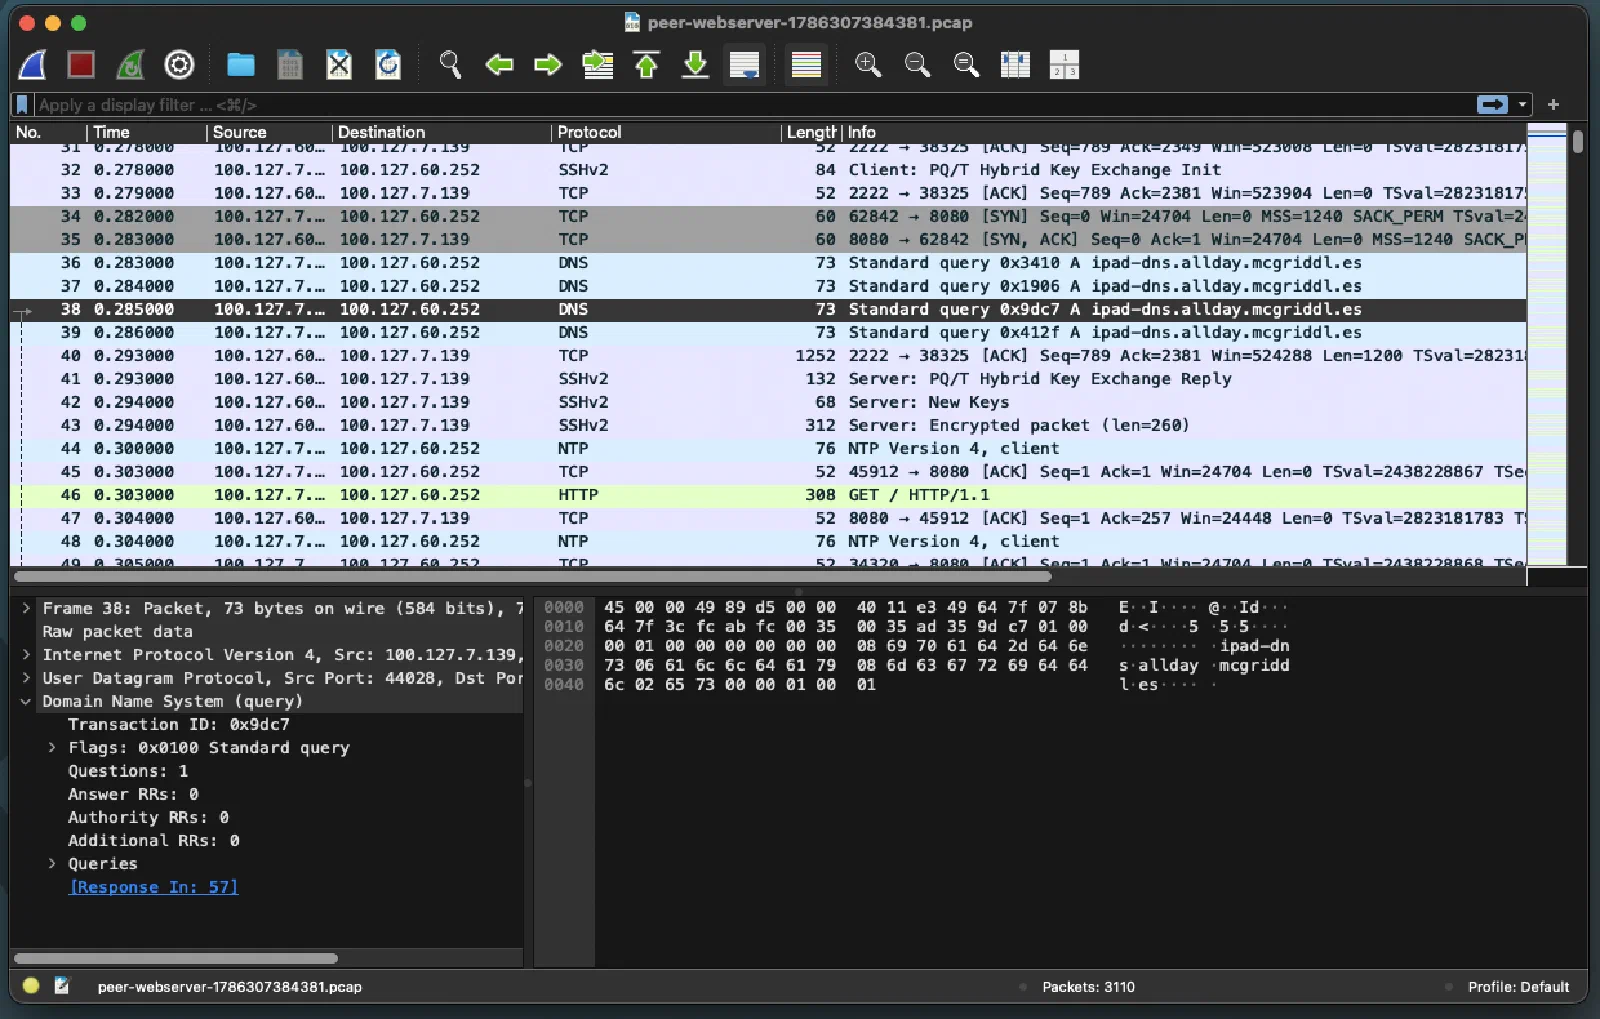Image resolution: width=1600 pixels, height=1019 pixels.
Task: Go forward to next packet arrow
Action: point(548,65)
